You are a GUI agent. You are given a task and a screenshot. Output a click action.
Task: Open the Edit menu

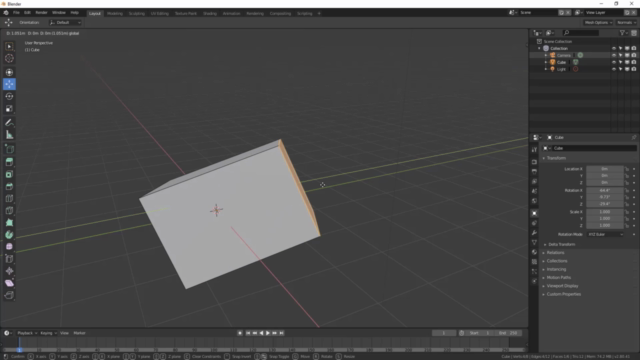27,13
